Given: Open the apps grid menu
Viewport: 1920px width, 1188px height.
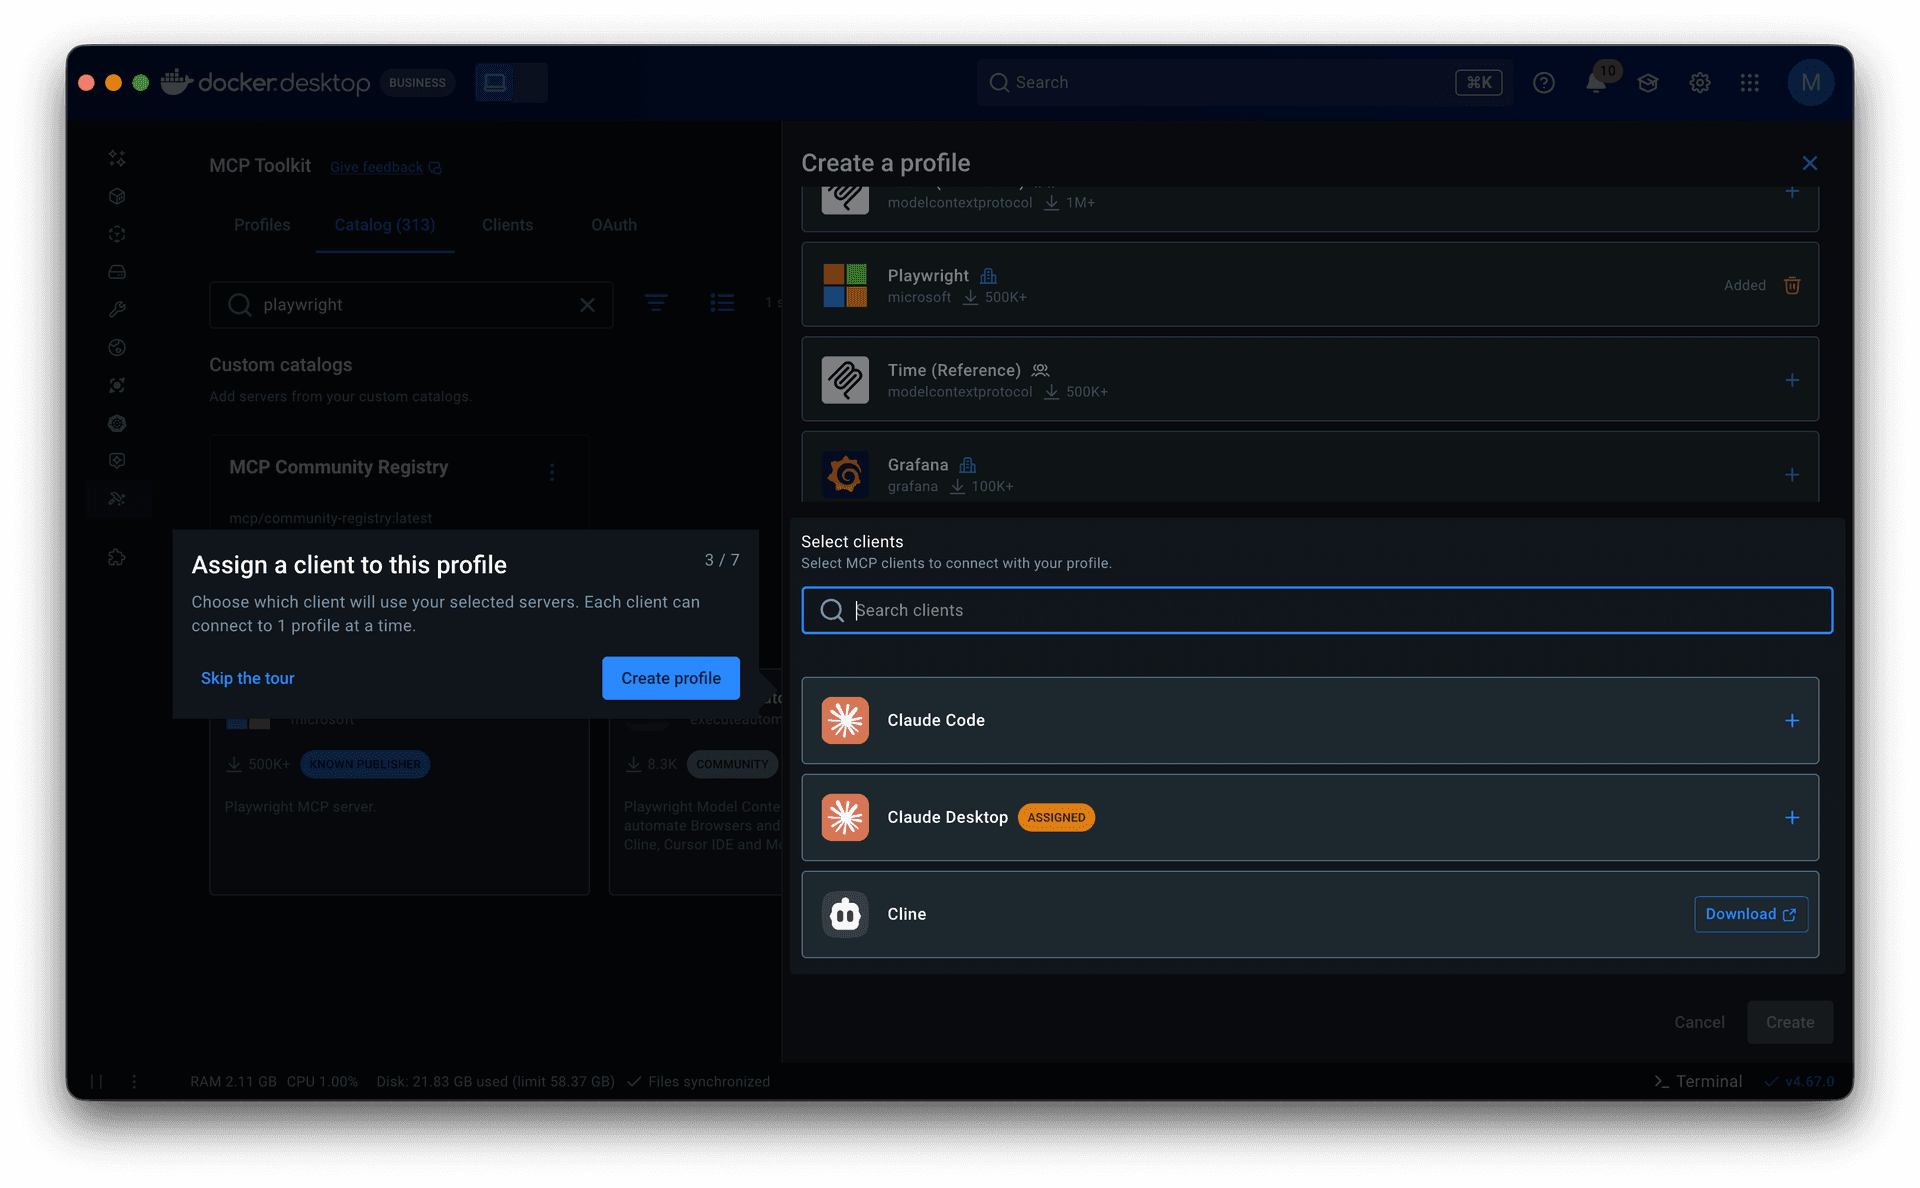Looking at the screenshot, I should click(1749, 82).
